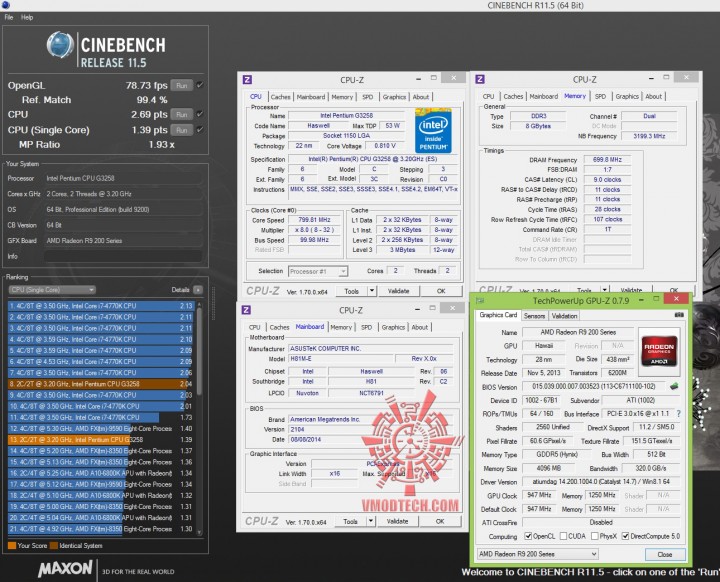
Task: Toggle the OpenCL checkbox in GPU-Z
Action: pos(528,536)
